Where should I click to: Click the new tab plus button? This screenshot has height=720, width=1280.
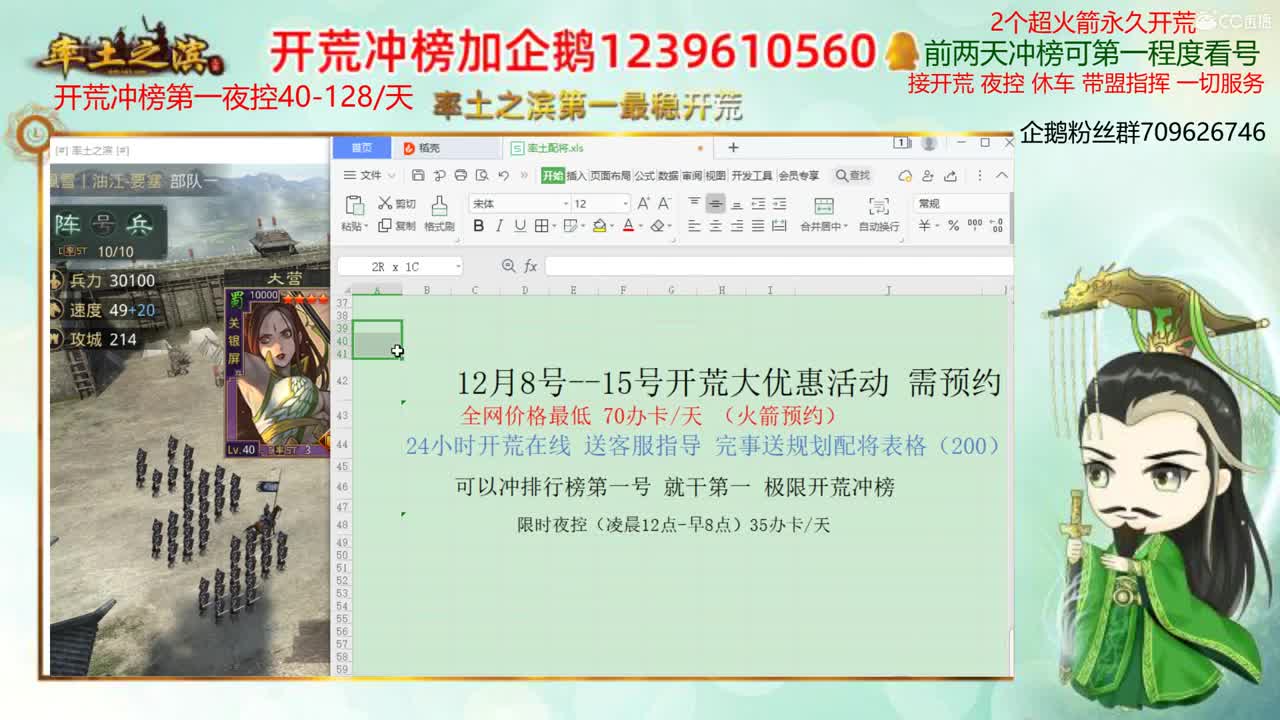tap(733, 147)
